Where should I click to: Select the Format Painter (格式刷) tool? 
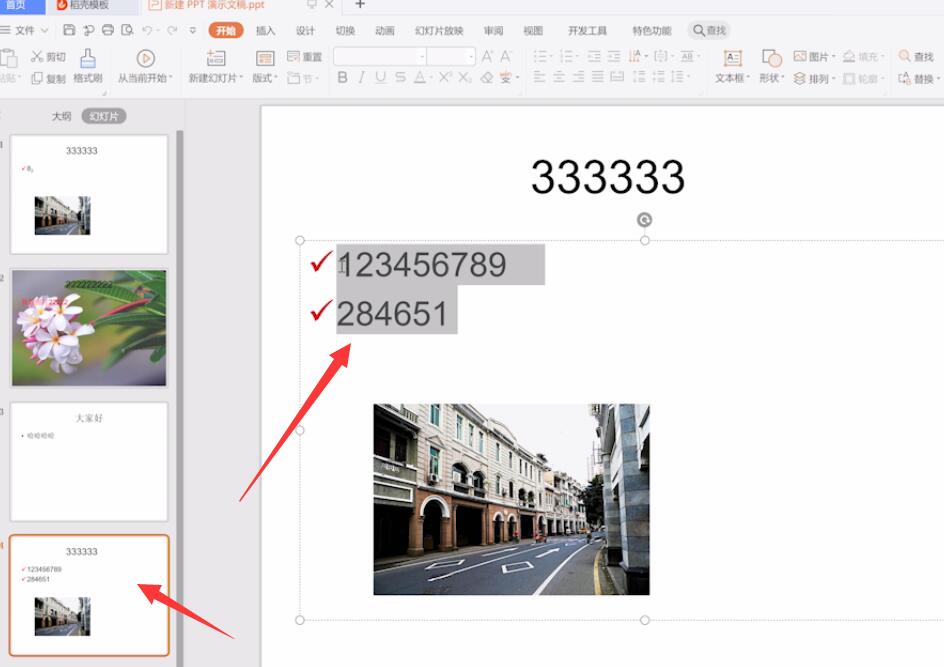[88, 66]
